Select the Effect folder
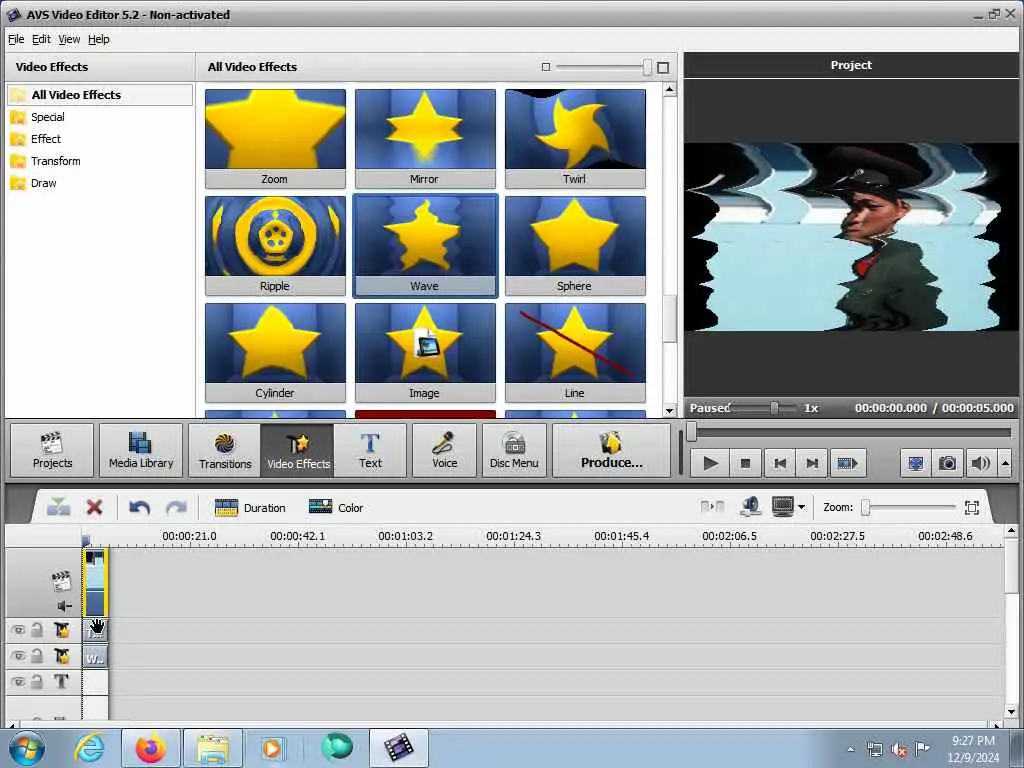 point(46,139)
